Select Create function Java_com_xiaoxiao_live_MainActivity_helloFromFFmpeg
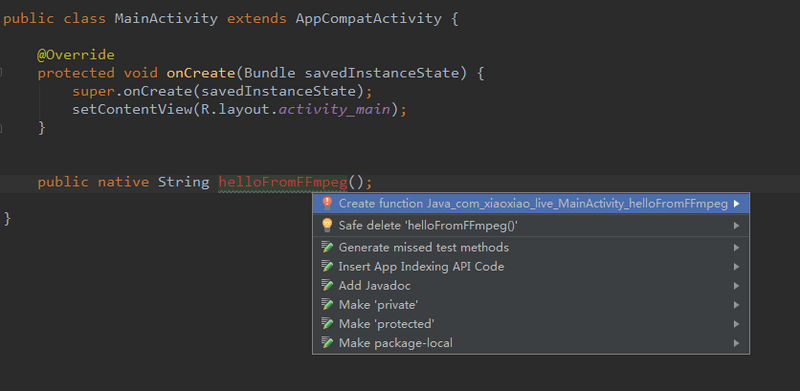Screen dimensions: 800x391 (531, 204)
